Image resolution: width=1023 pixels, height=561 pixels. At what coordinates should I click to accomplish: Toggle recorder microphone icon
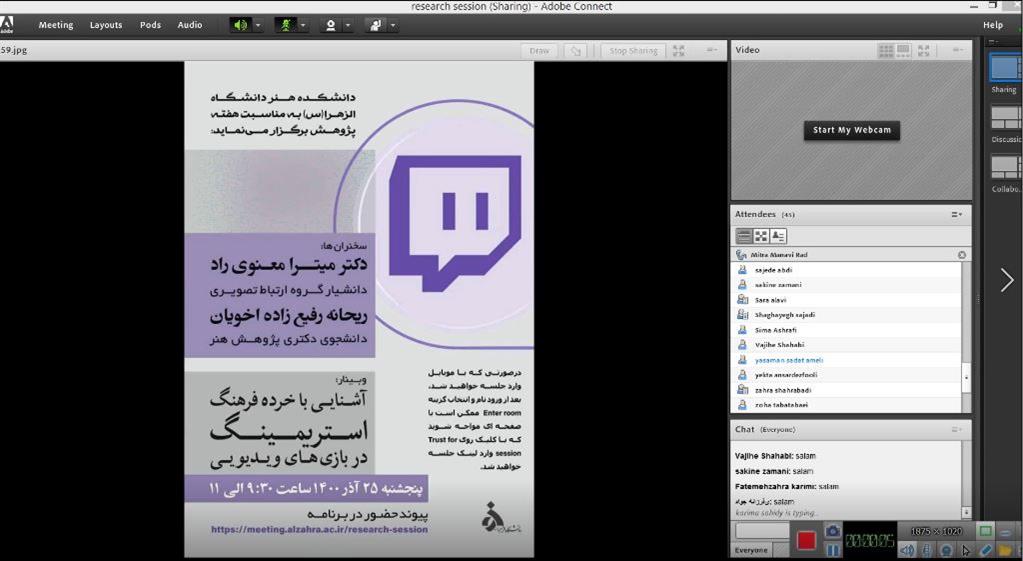(x=926, y=551)
